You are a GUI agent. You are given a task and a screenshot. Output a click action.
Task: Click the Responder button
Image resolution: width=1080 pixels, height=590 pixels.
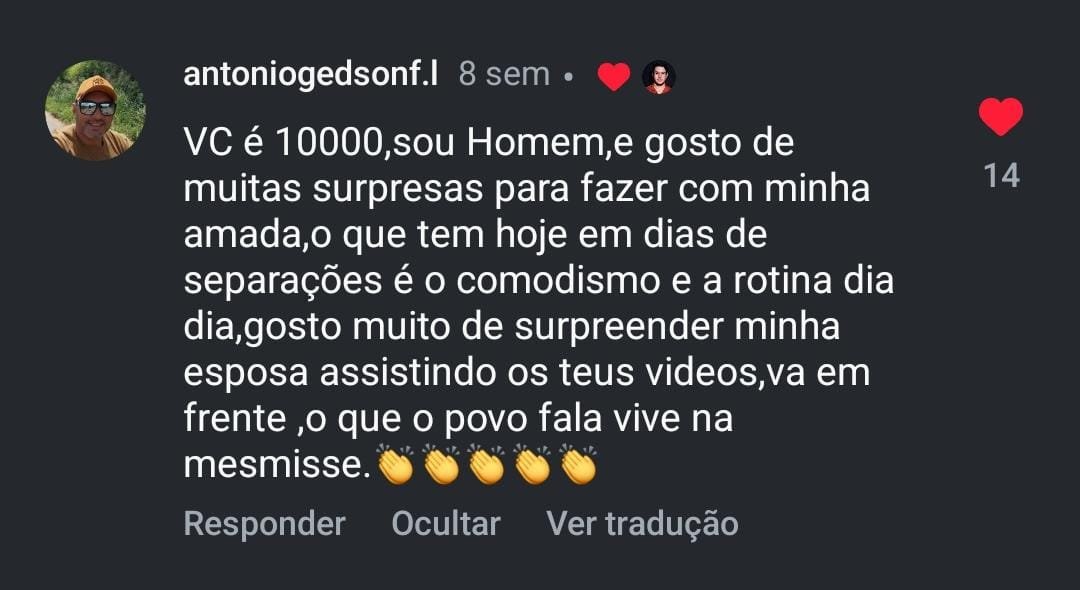click(264, 523)
